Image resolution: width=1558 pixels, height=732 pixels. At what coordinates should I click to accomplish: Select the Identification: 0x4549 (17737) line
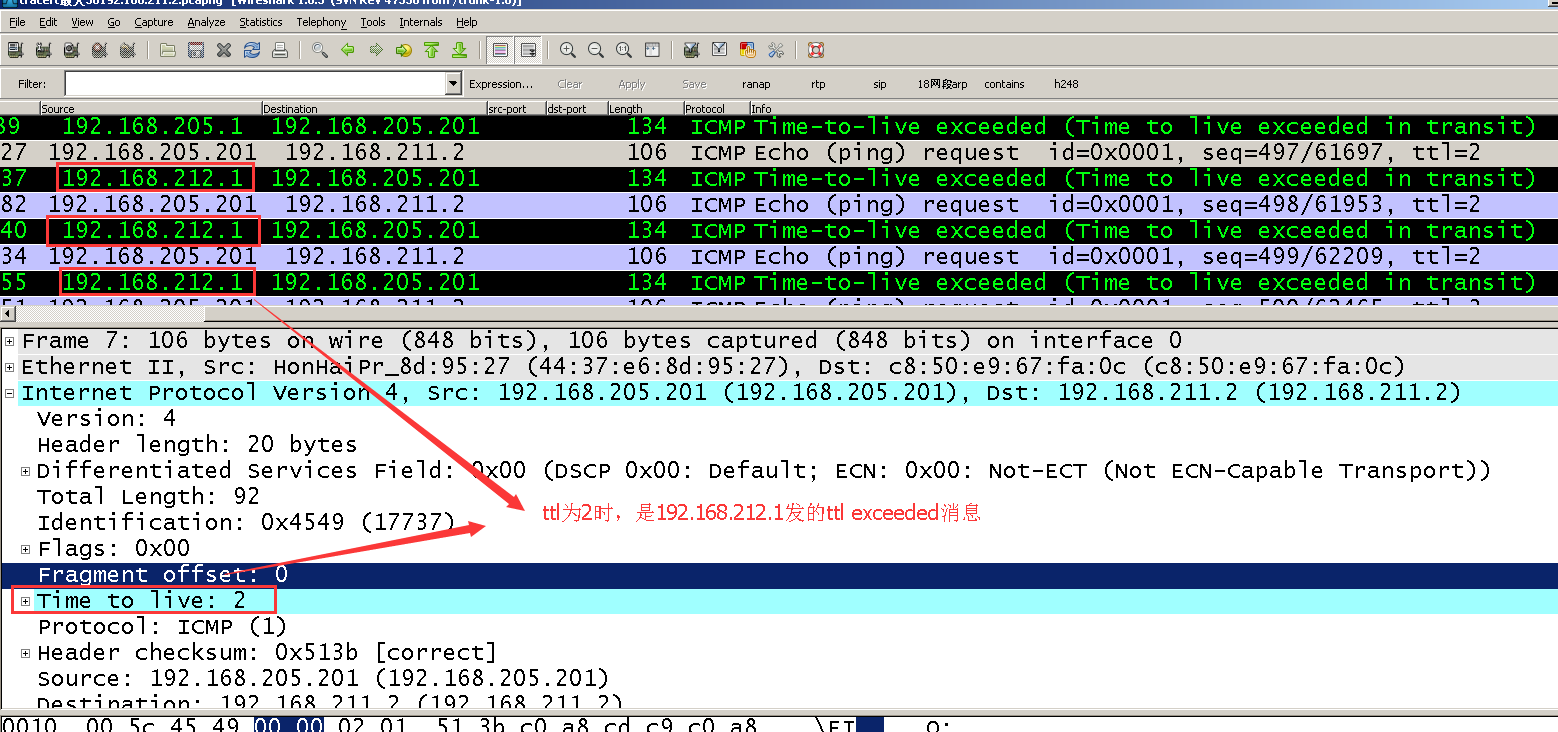pos(246,523)
